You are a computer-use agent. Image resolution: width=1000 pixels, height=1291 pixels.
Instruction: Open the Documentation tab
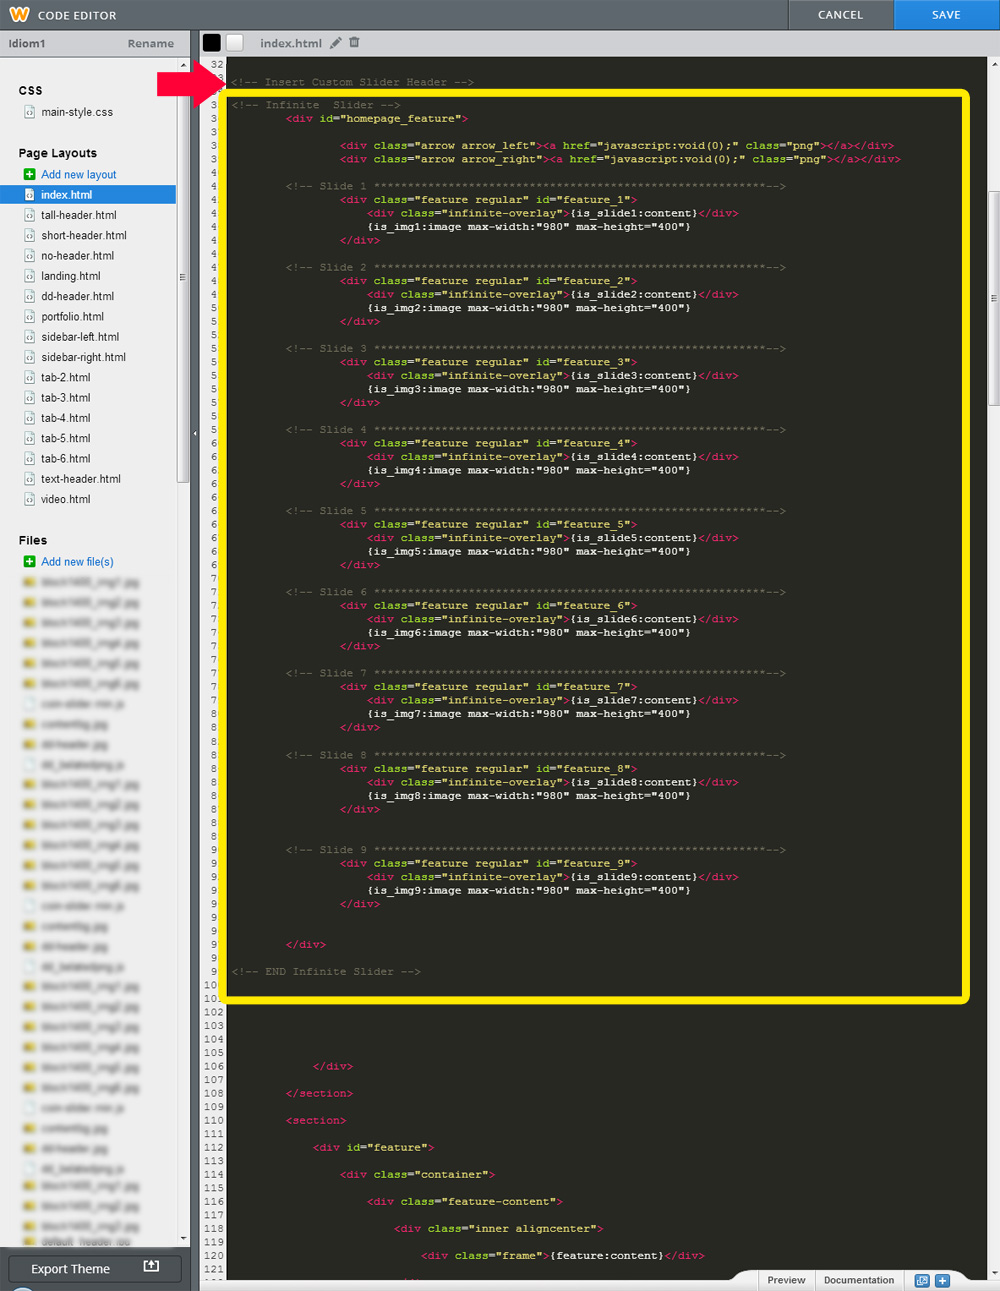859,1280
